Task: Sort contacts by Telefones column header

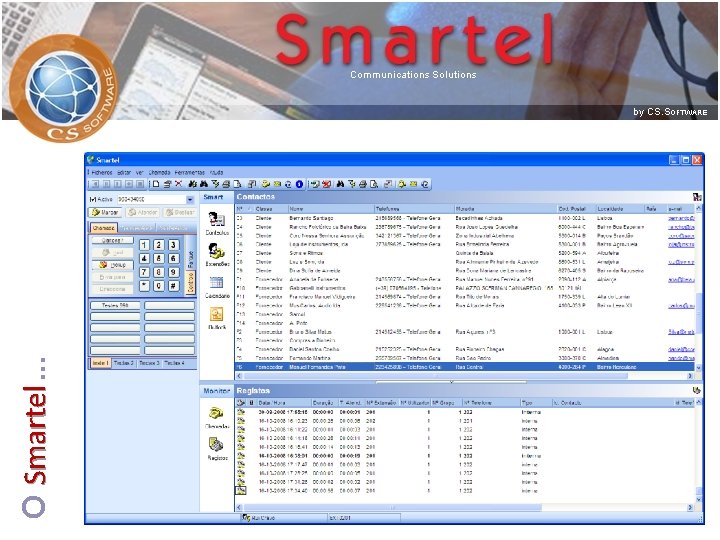Action: [414, 209]
